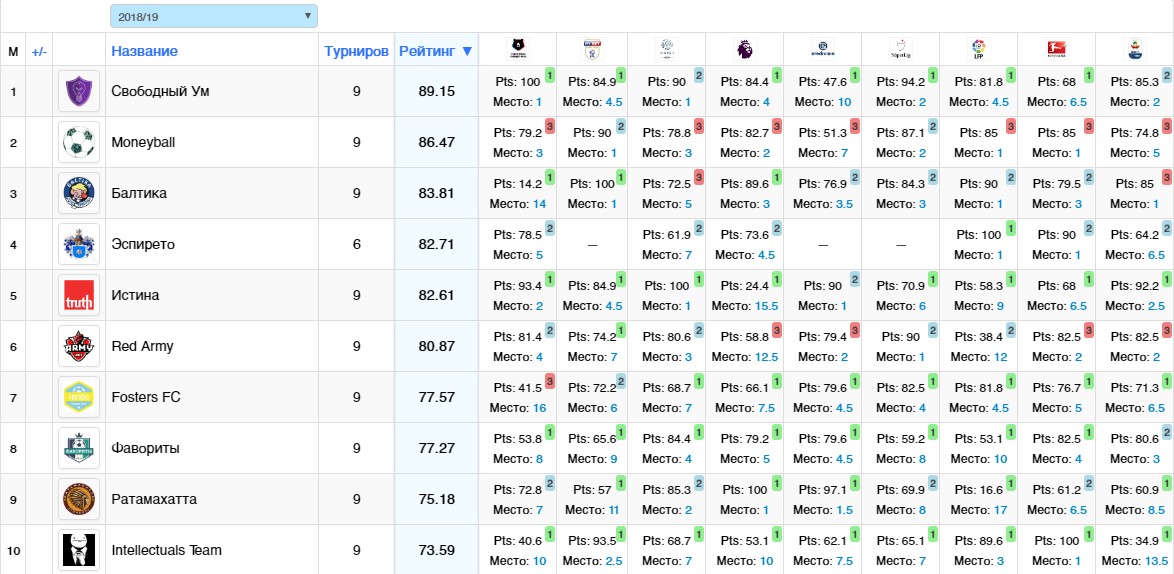Click the Süper Lig logo column header
Image resolution: width=1174 pixels, height=574 pixels.
[x=900, y=46]
